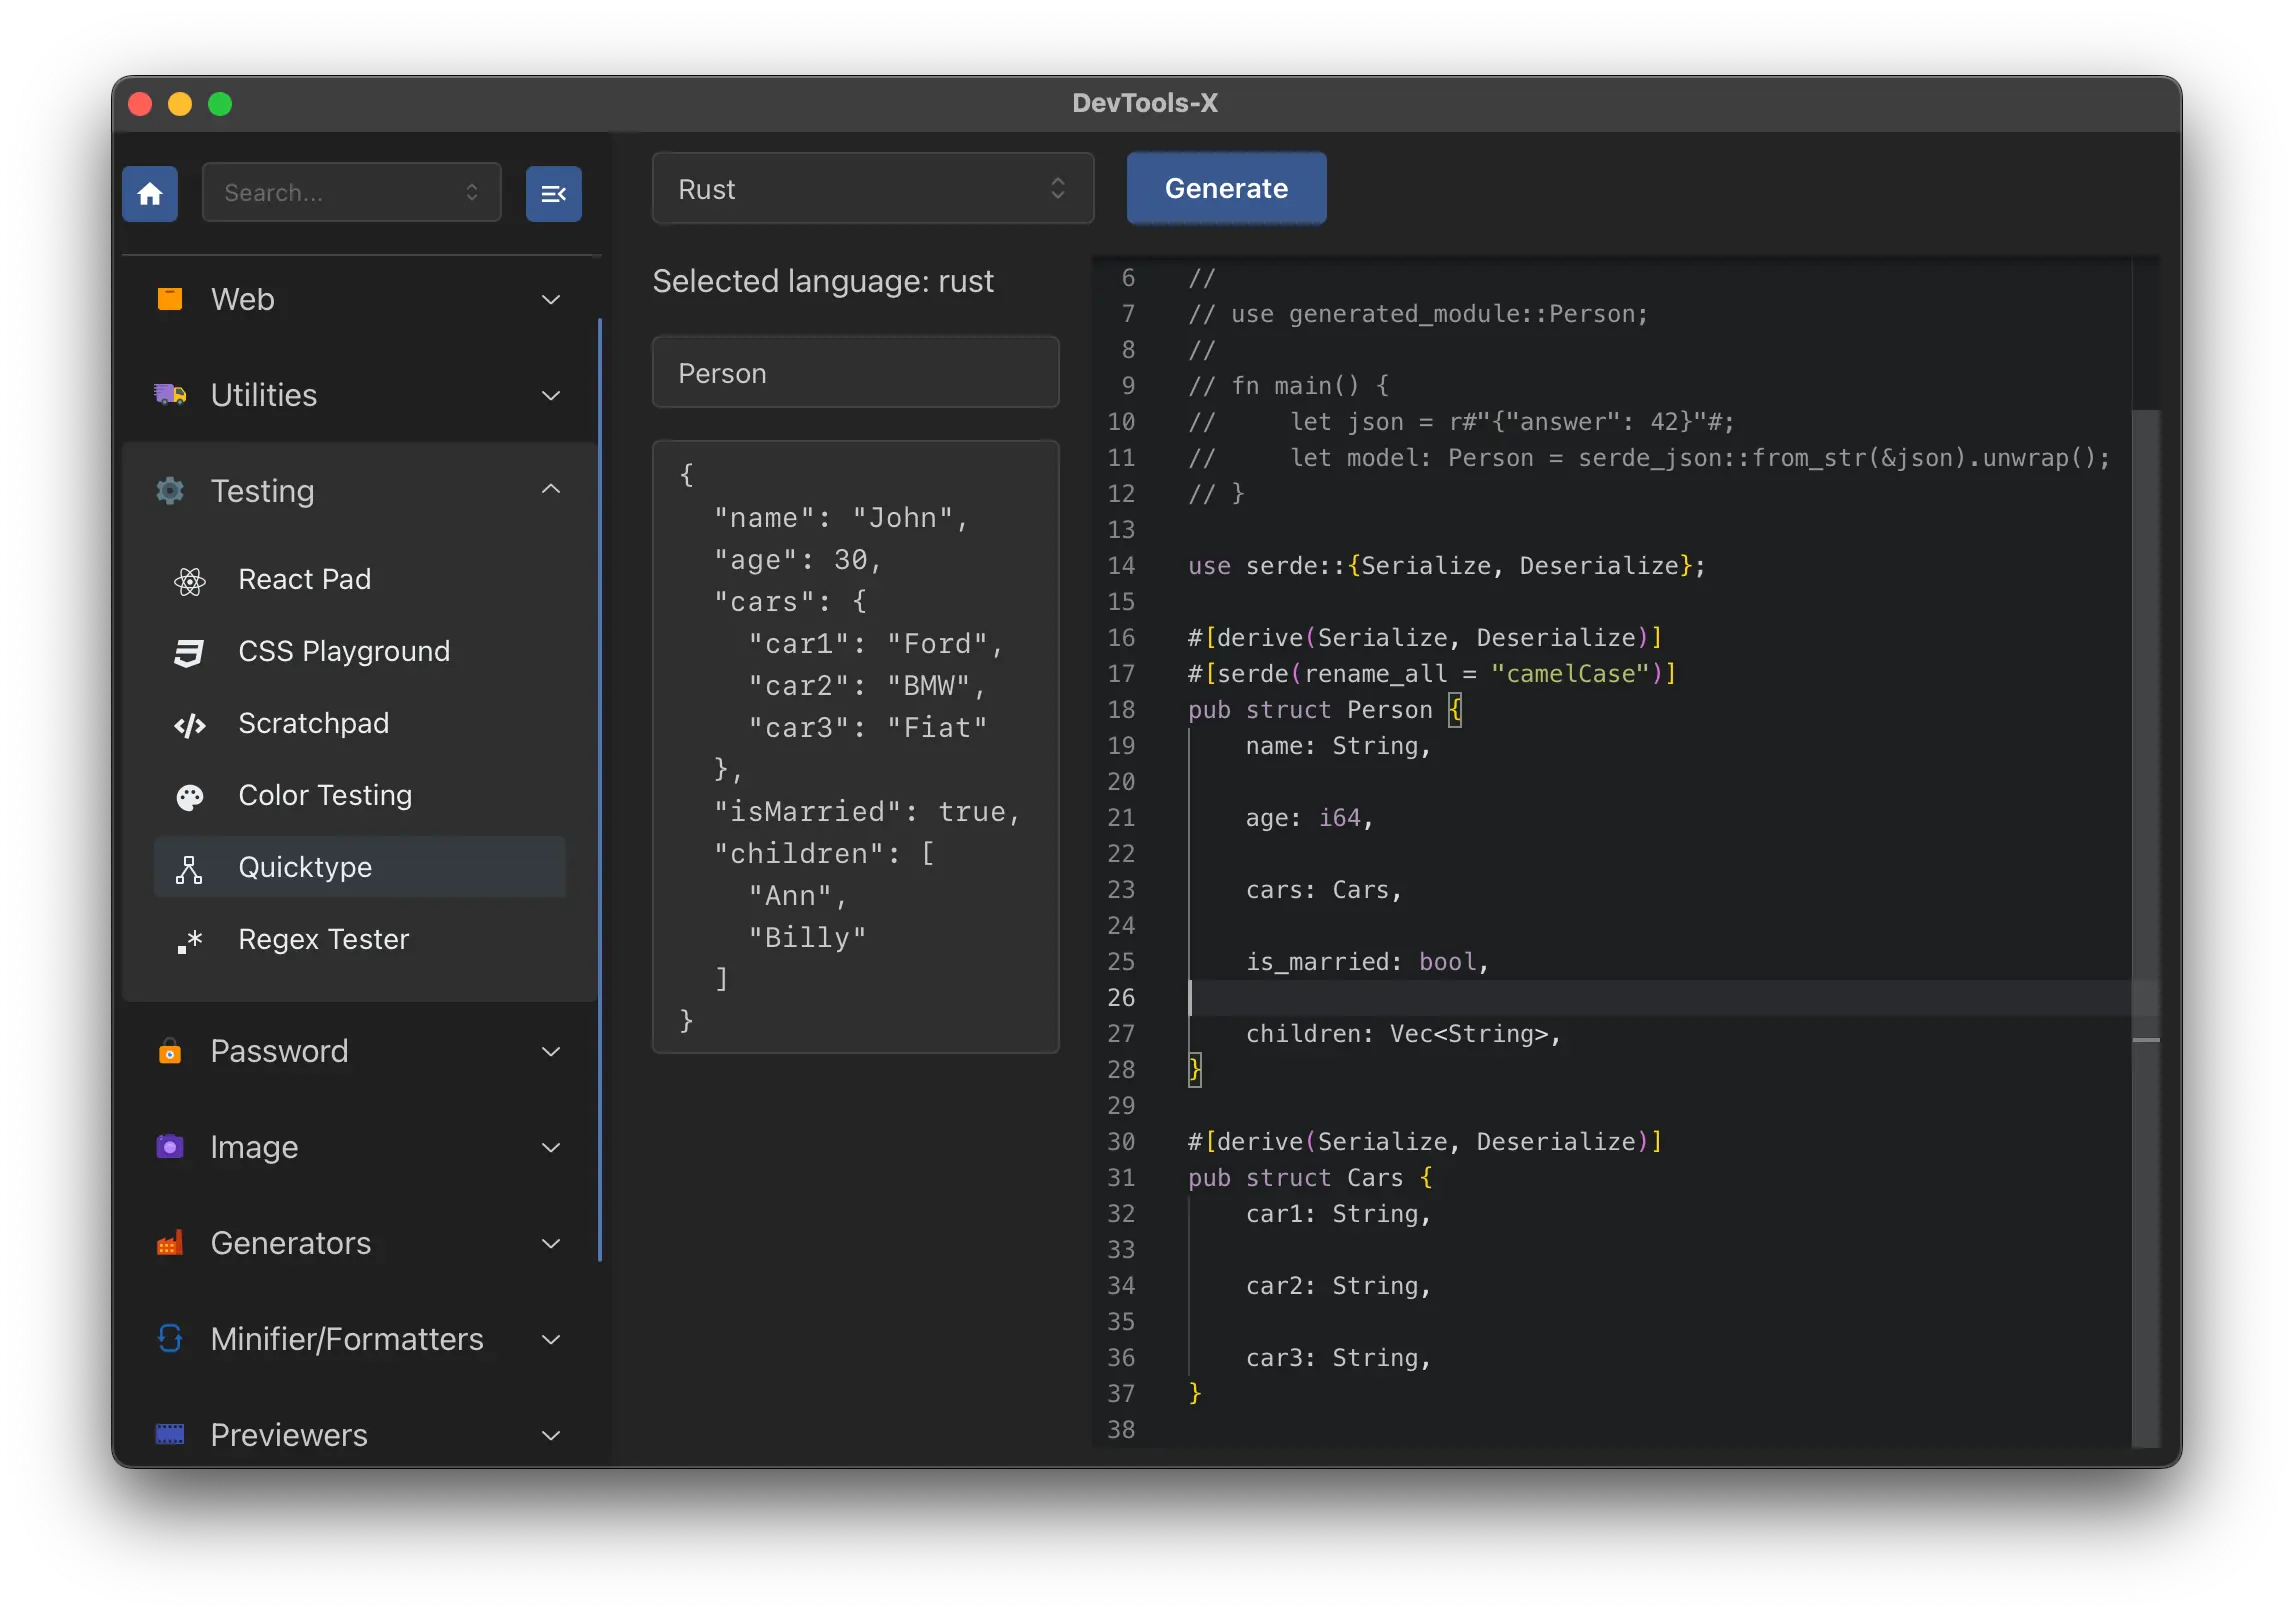
Task: Open the React Pad tool
Action: [x=360, y=580]
